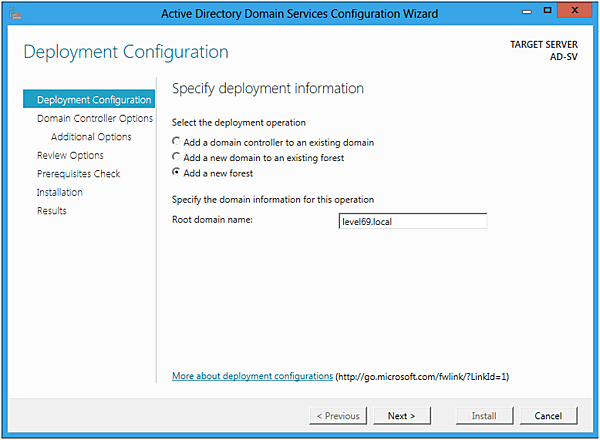This screenshot has height=440, width=600.
Task: Select Deployment Configuration in the sidebar
Action: [94, 100]
